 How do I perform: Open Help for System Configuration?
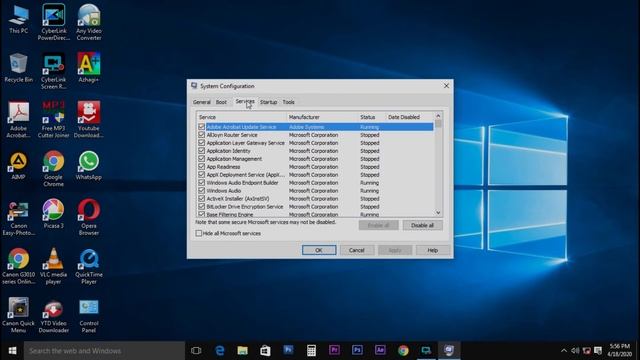(433, 250)
